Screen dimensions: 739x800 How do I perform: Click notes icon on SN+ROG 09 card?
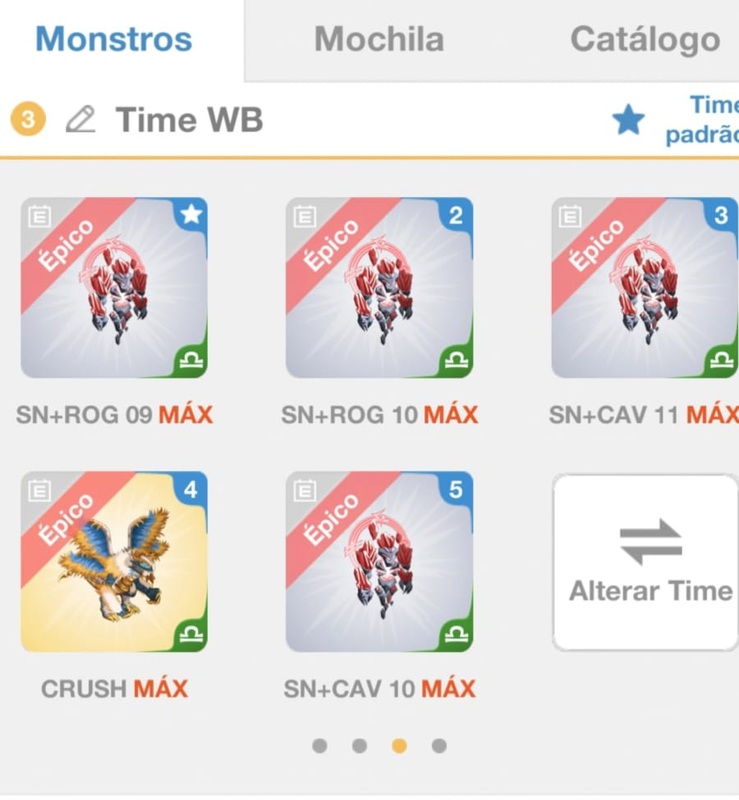pyautogui.click(x=39, y=216)
